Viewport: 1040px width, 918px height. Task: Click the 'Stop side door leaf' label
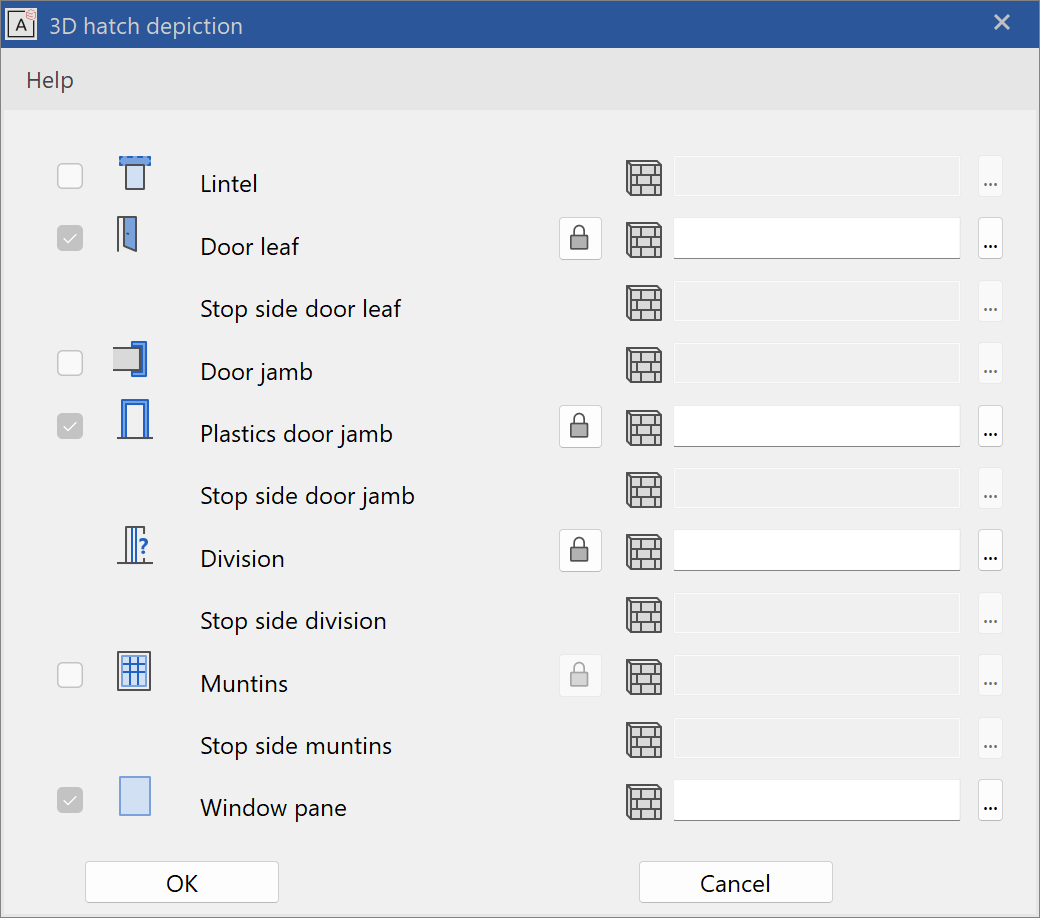pos(300,309)
